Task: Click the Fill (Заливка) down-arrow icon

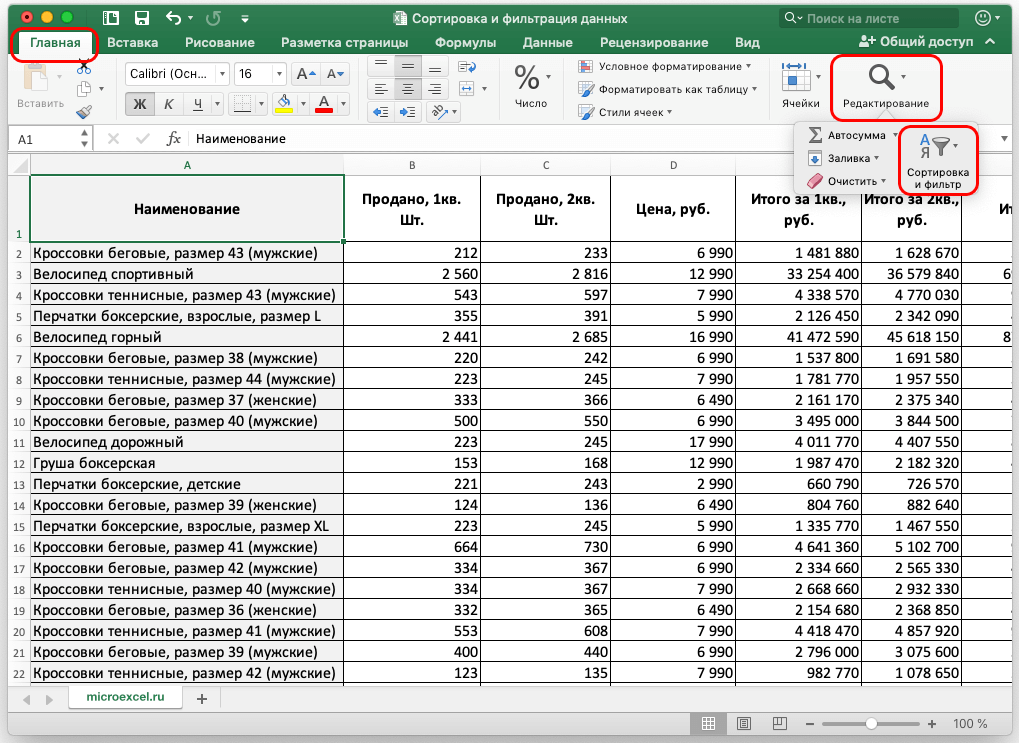Action: tap(815, 158)
